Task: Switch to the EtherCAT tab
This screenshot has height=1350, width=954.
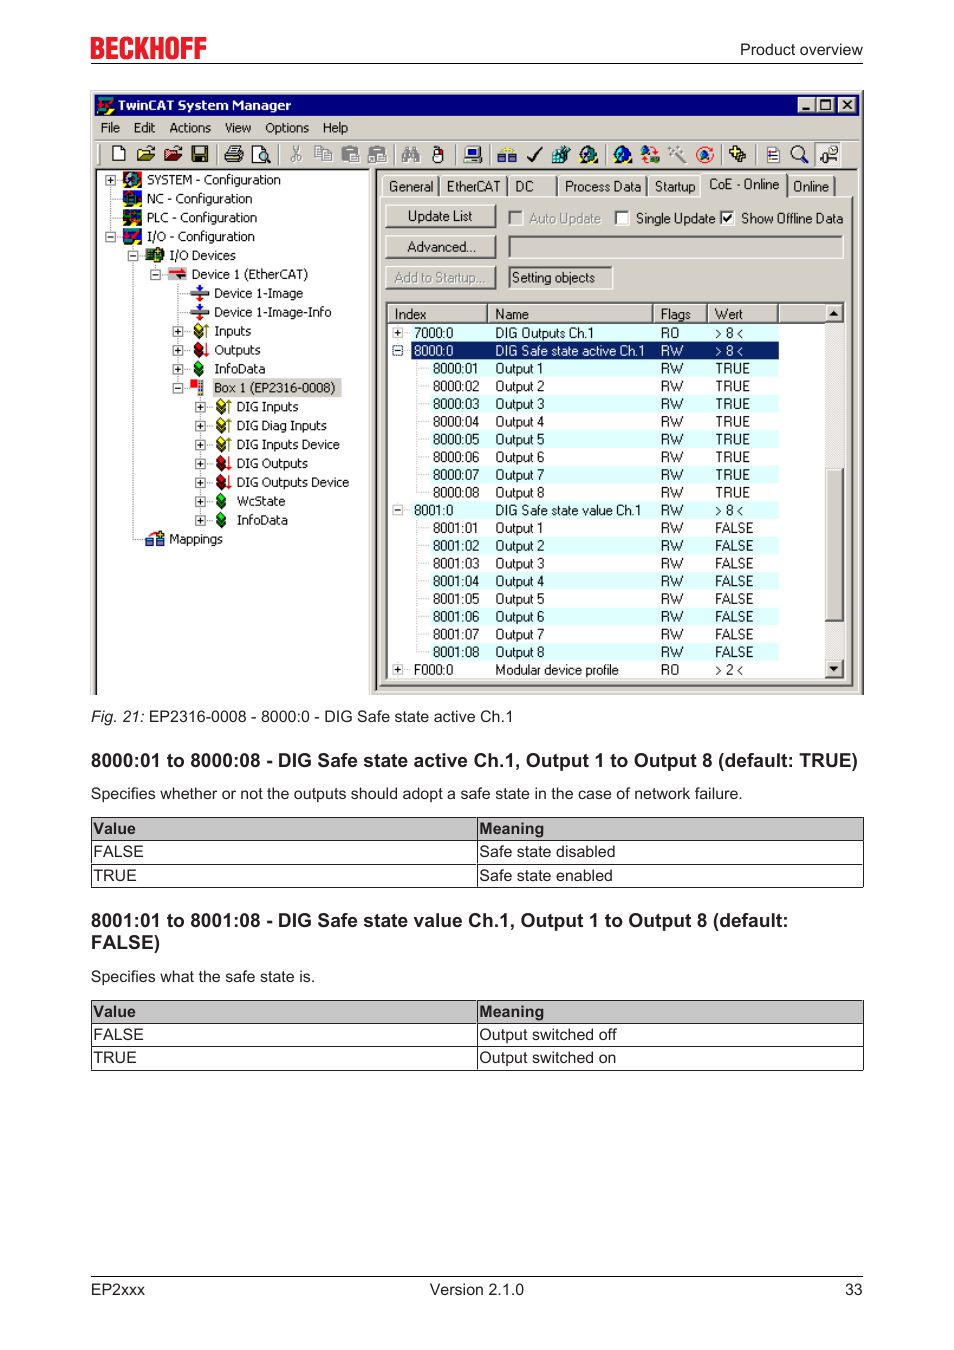Action: click(x=473, y=186)
